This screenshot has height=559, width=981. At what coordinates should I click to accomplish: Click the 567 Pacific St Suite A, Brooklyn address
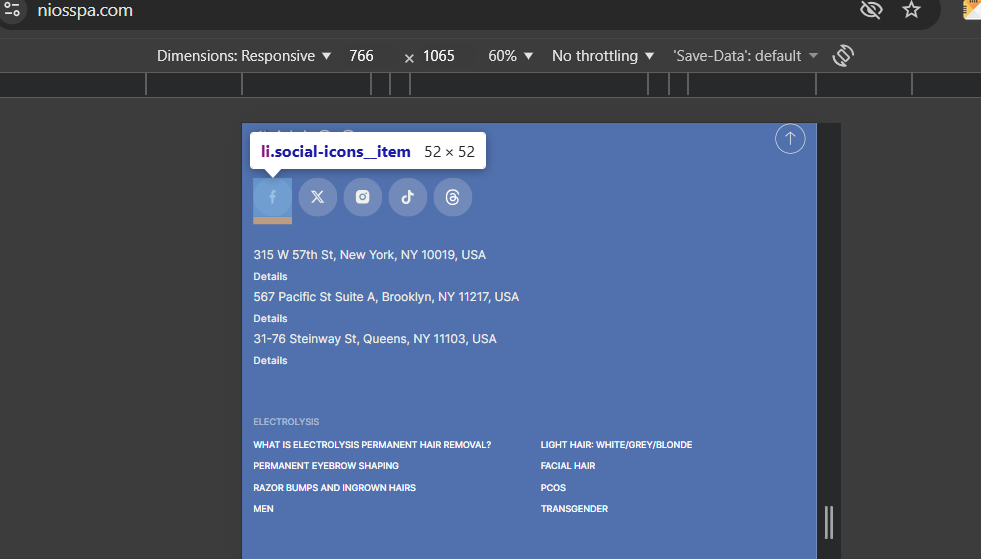(386, 297)
